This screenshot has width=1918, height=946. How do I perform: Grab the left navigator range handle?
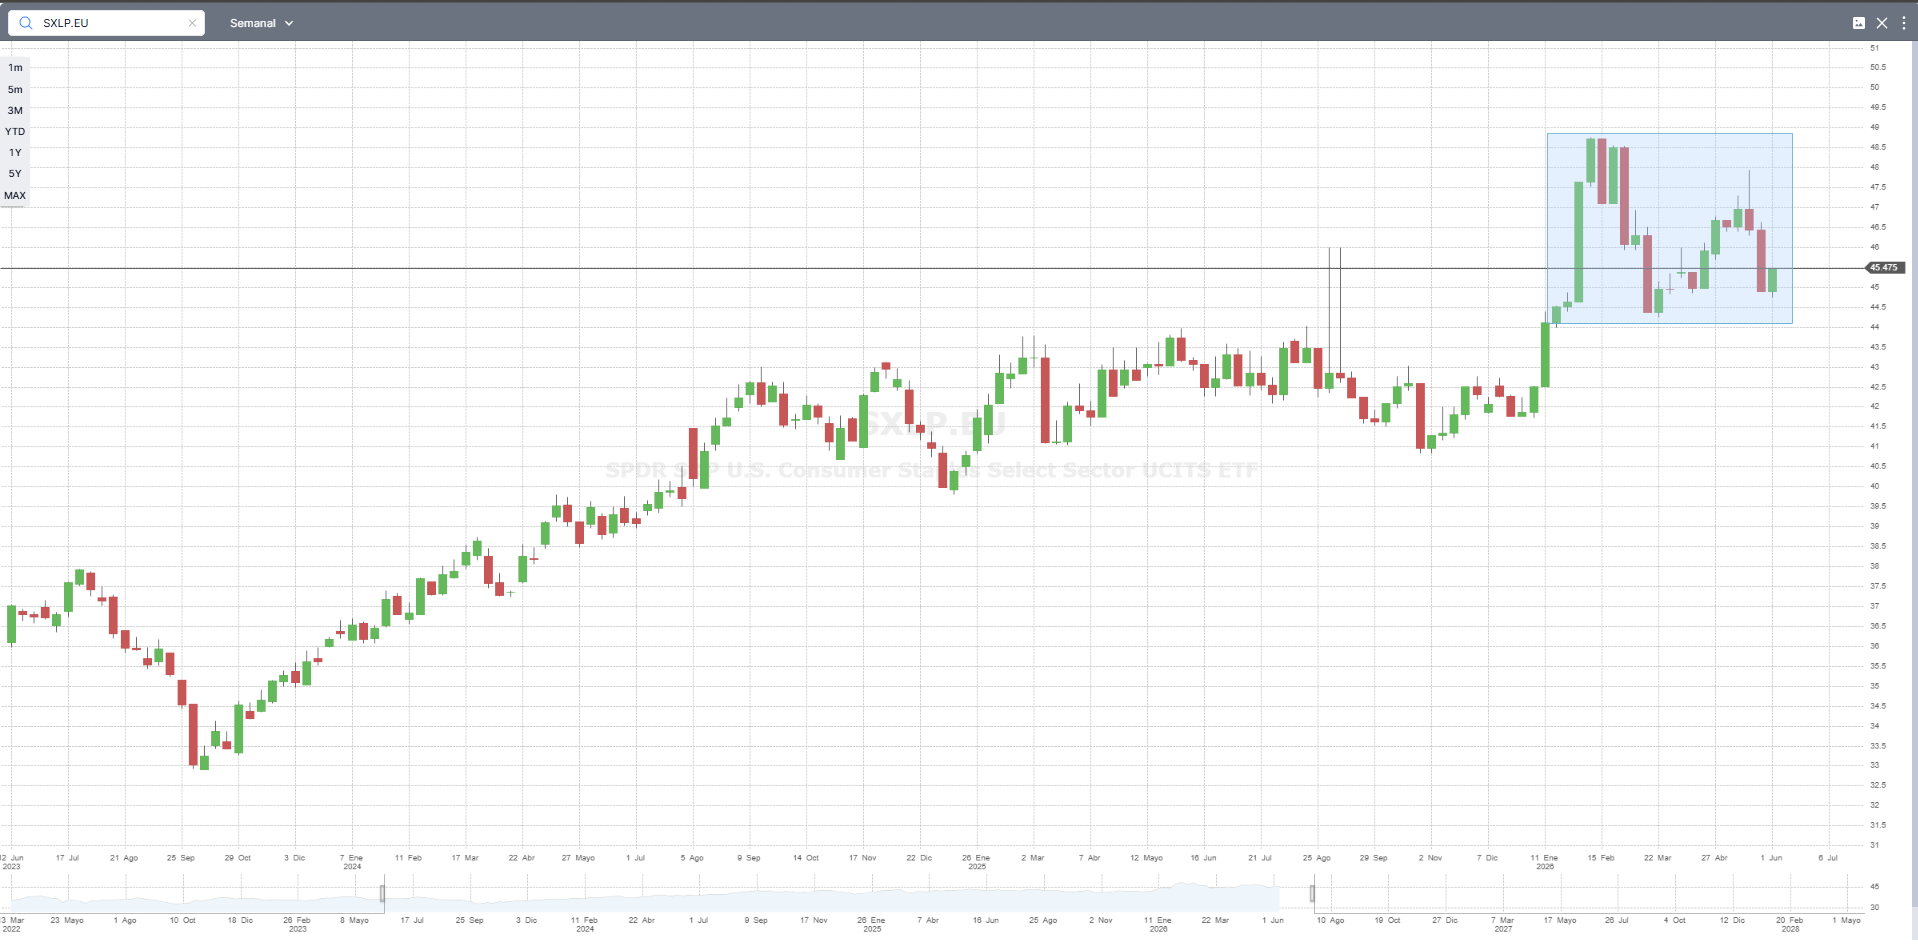(x=382, y=893)
